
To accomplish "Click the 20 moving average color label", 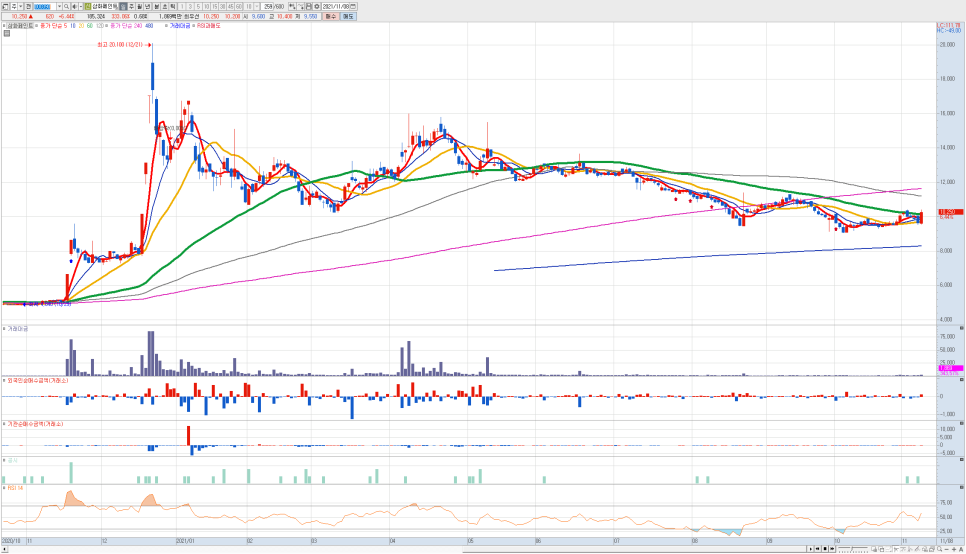I will [81, 26].
